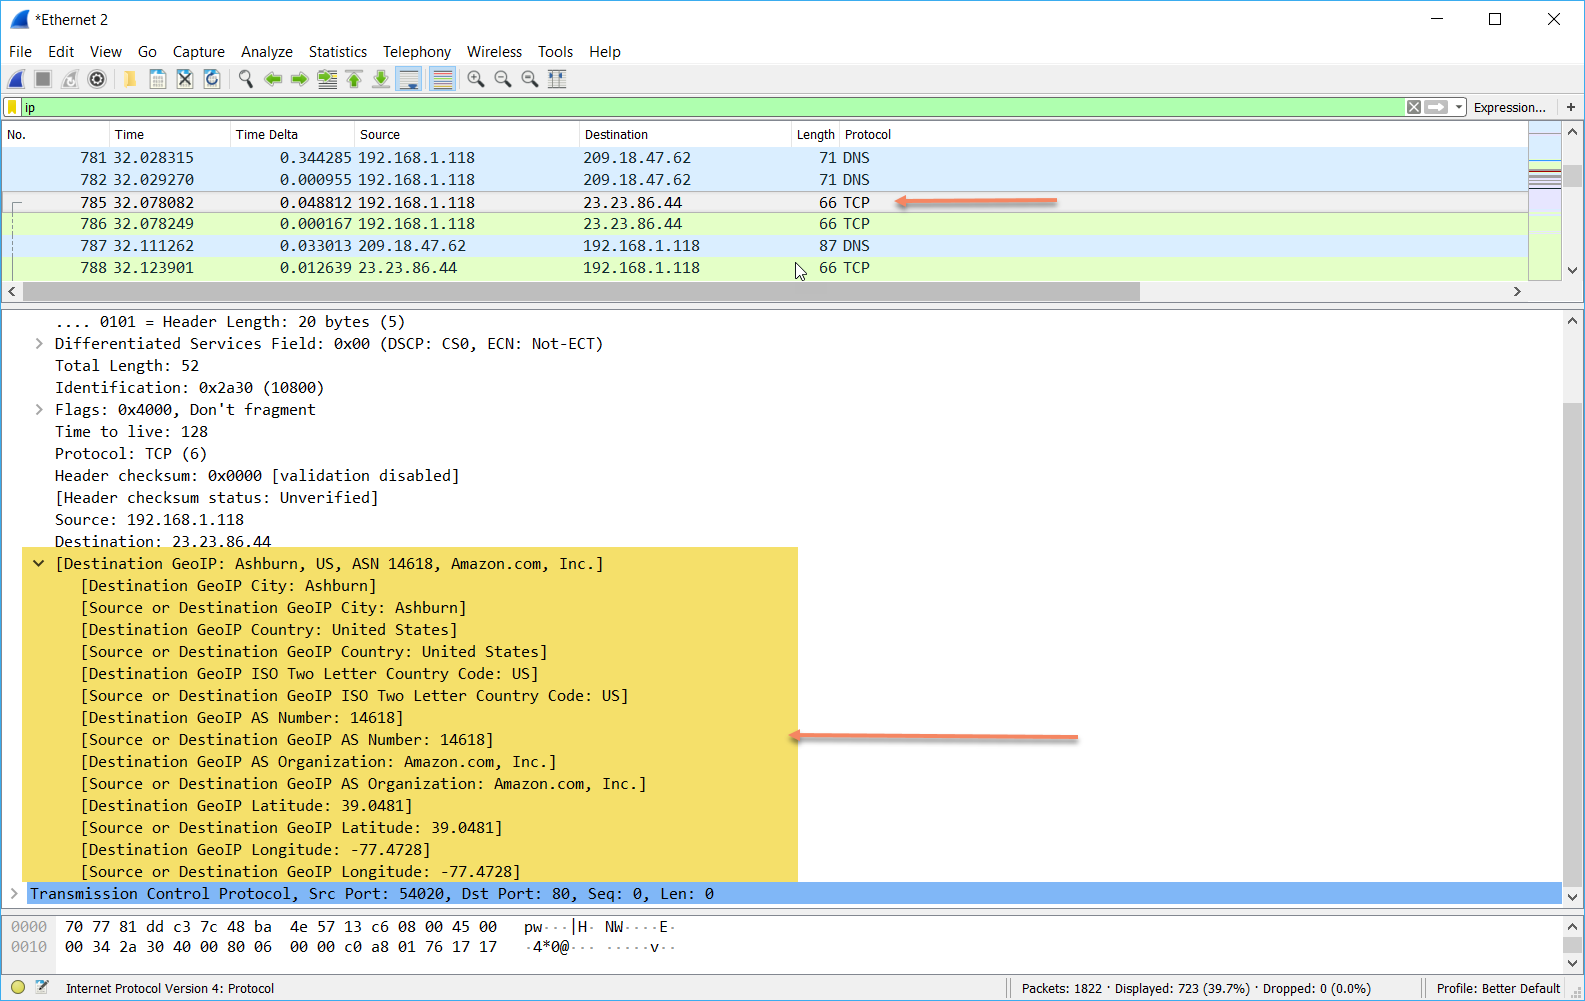
Task: Toggle packet colorization in toolbar
Action: point(442,79)
